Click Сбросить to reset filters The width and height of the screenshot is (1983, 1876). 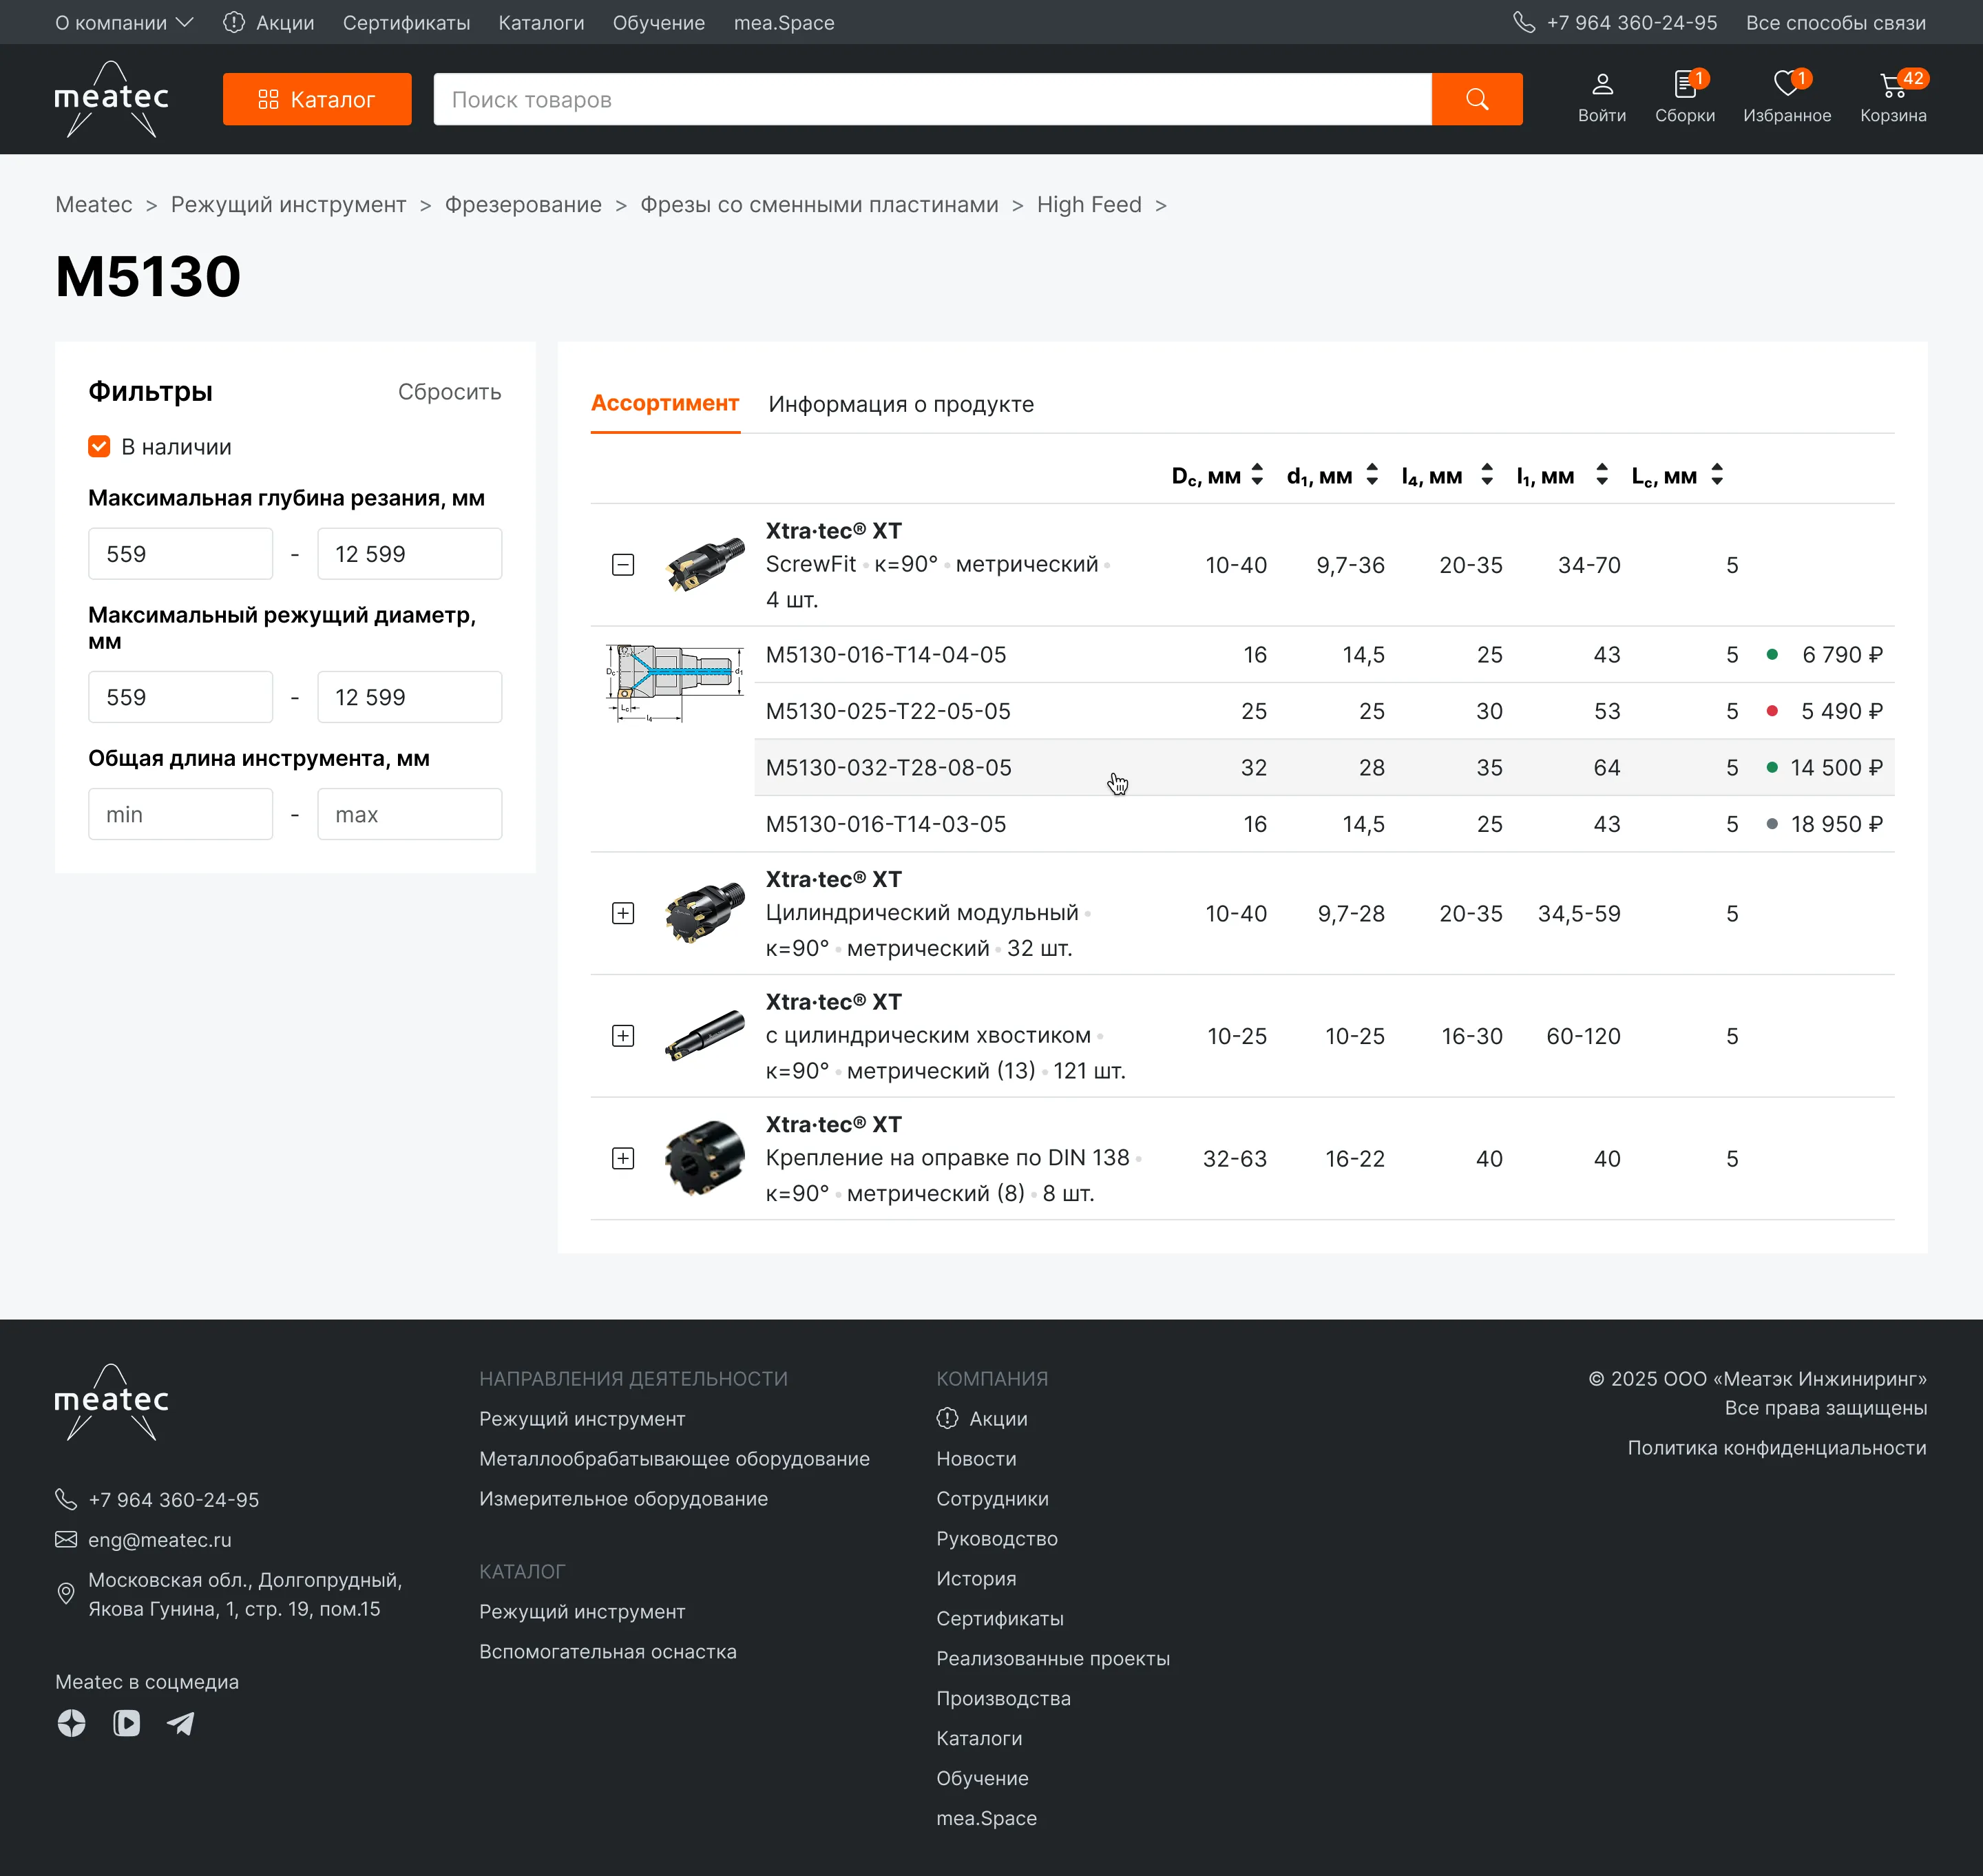[x=449, y=392]
